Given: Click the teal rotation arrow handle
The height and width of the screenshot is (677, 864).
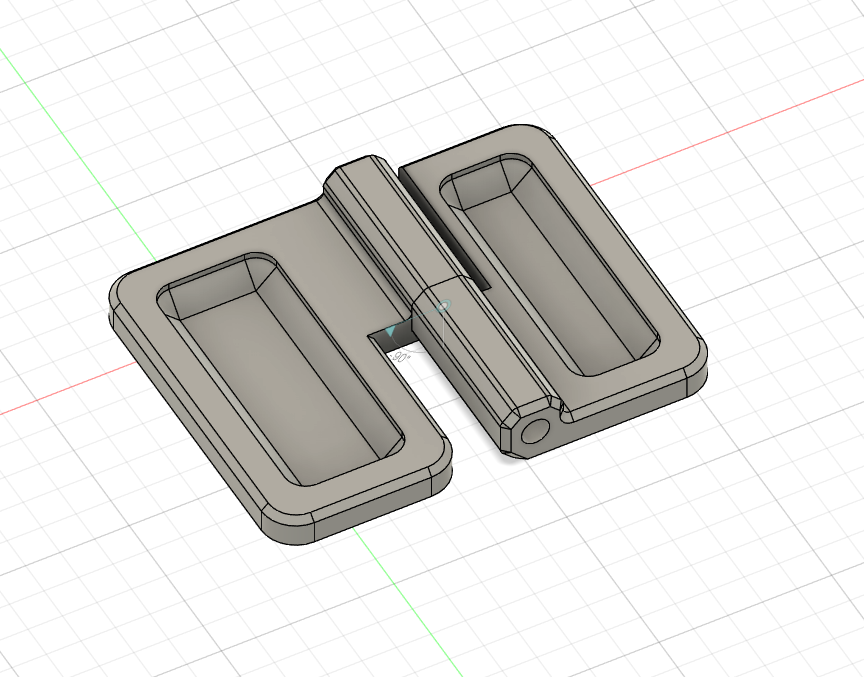Looking at the screenshot, I should 391,331.
